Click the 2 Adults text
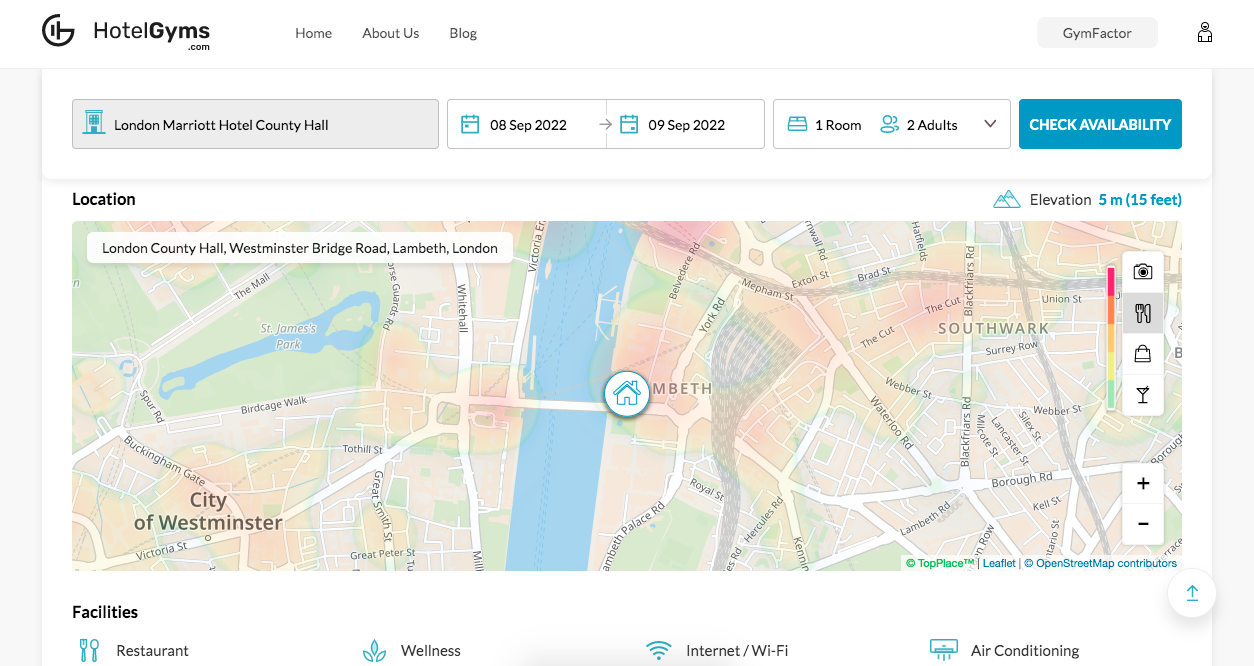 pos(932,125)
